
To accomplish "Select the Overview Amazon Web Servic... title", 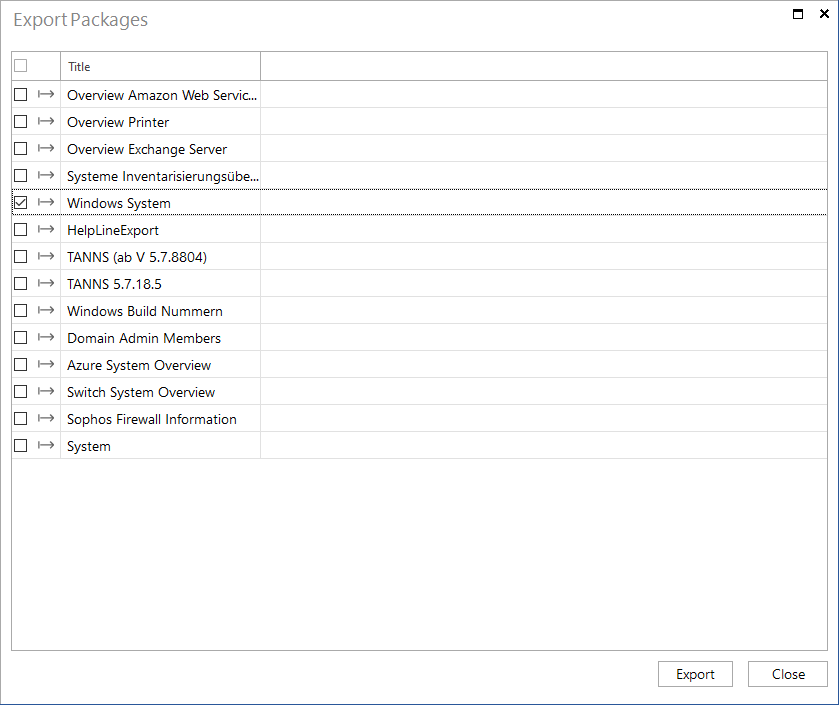I will (162, 95).
